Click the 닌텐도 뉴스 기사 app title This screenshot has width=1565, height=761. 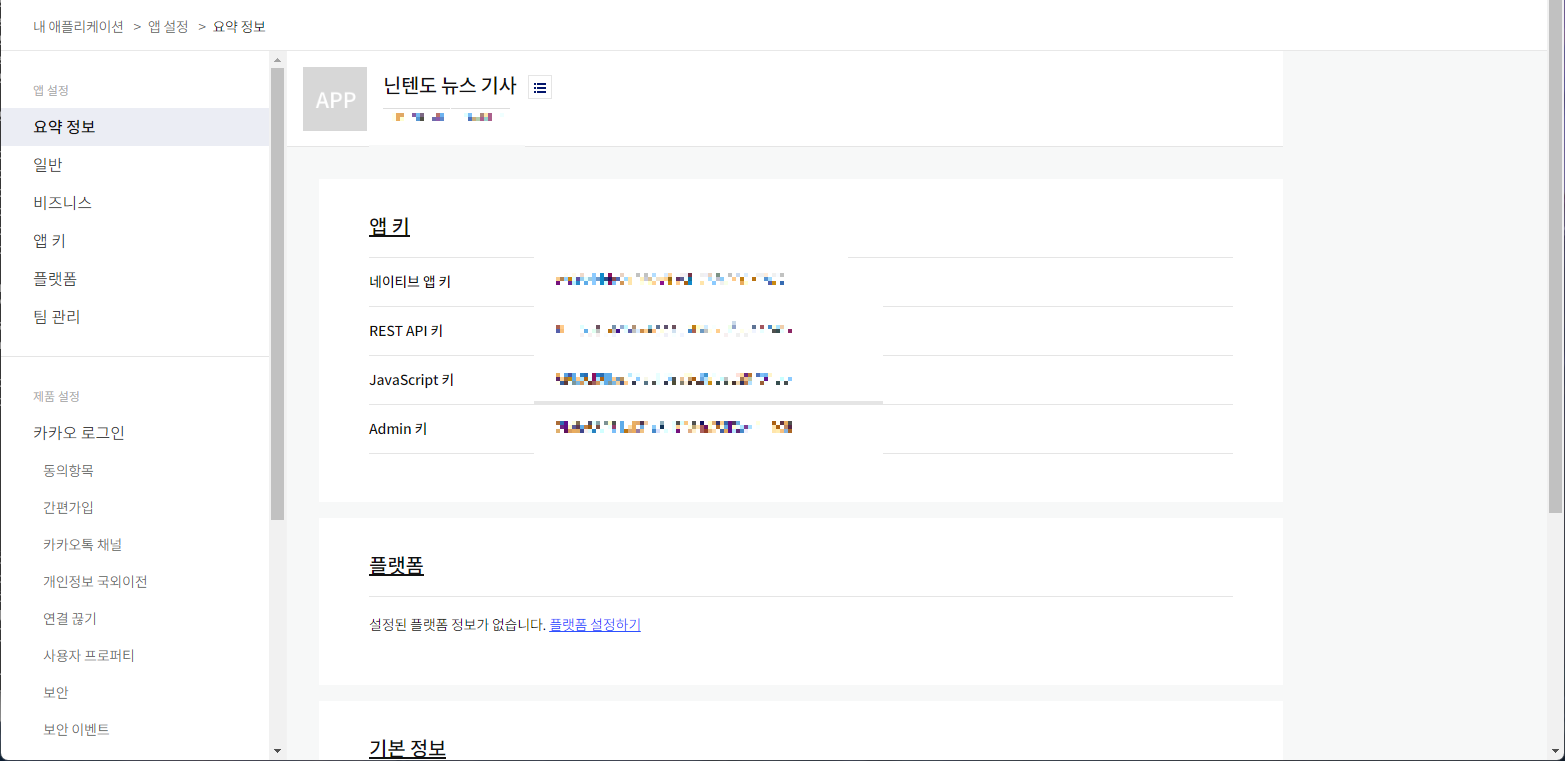pyautogui.click(x=450, y=86)
